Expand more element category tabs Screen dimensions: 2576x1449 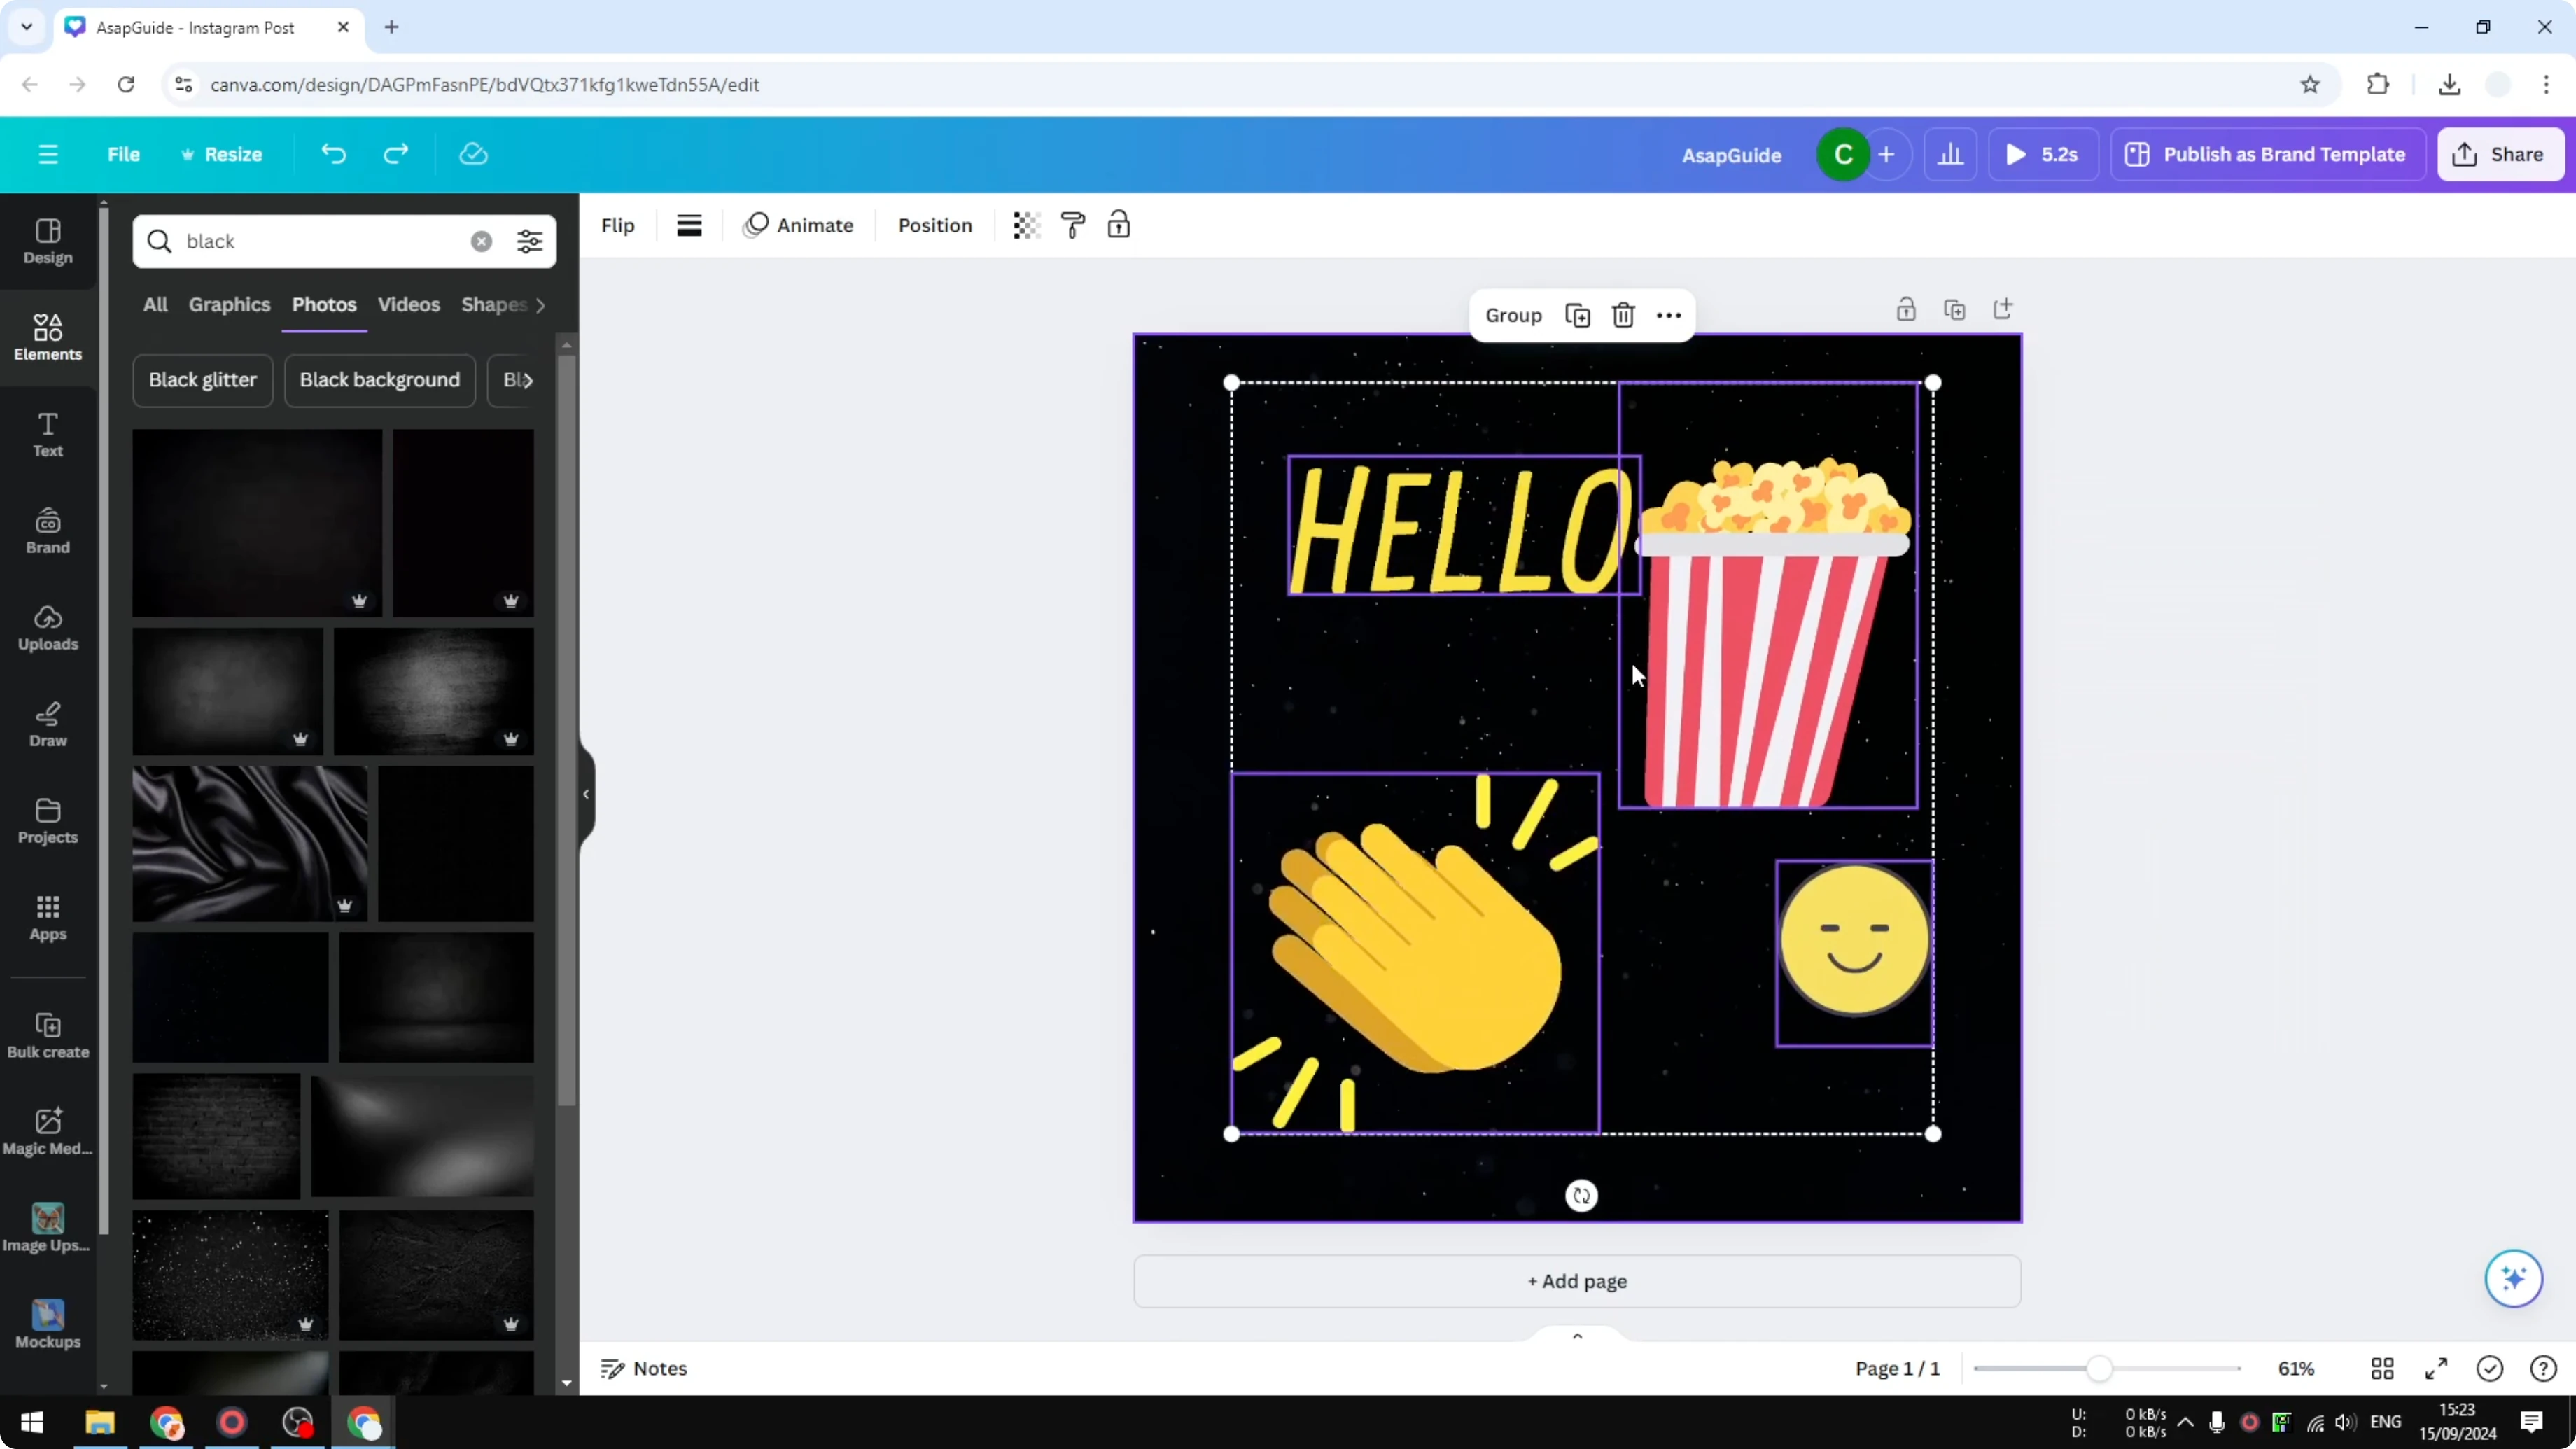(x=540, y=305)
